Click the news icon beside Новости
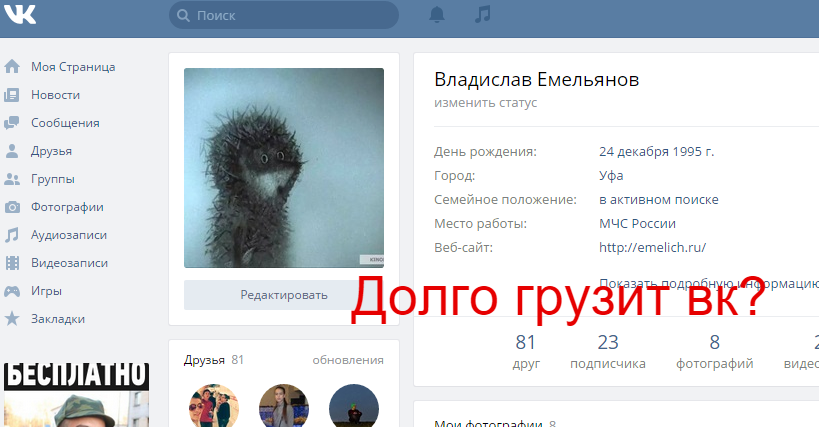Screen dimensions: 819x427 (11, 95)
